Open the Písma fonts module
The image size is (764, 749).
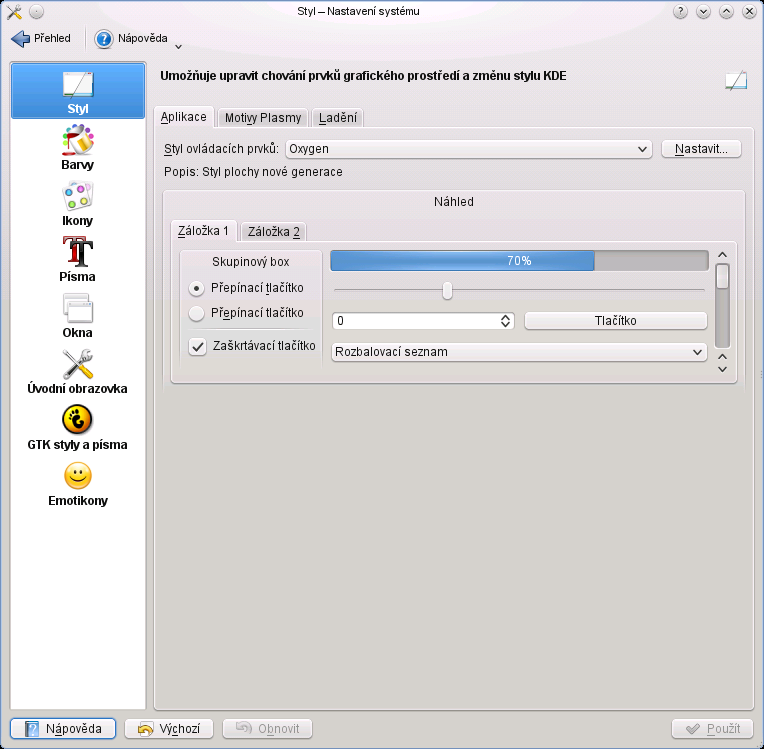click(x=77, y=259)
